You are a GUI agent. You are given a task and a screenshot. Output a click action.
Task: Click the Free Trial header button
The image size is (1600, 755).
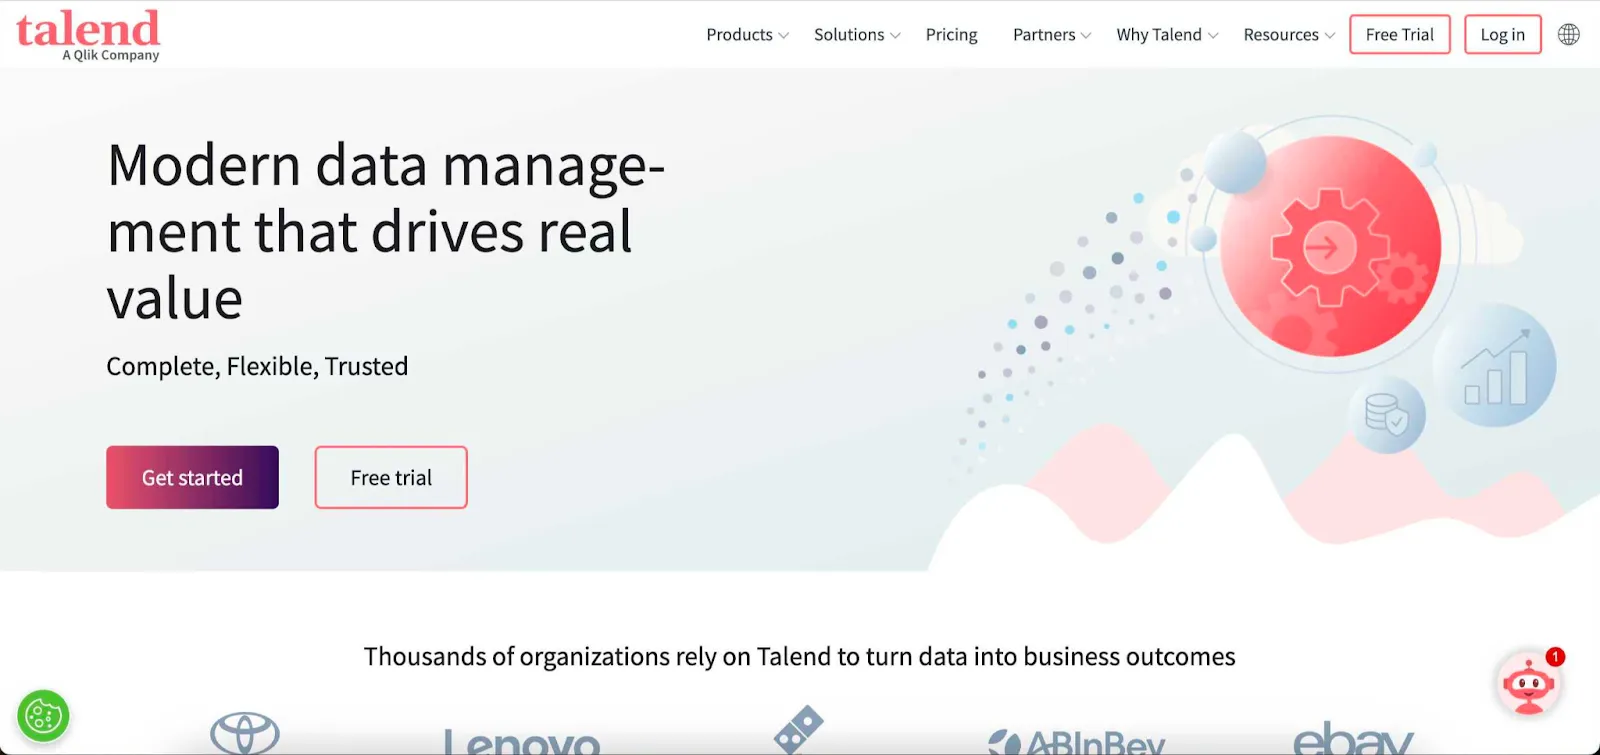coord(1399,34)
